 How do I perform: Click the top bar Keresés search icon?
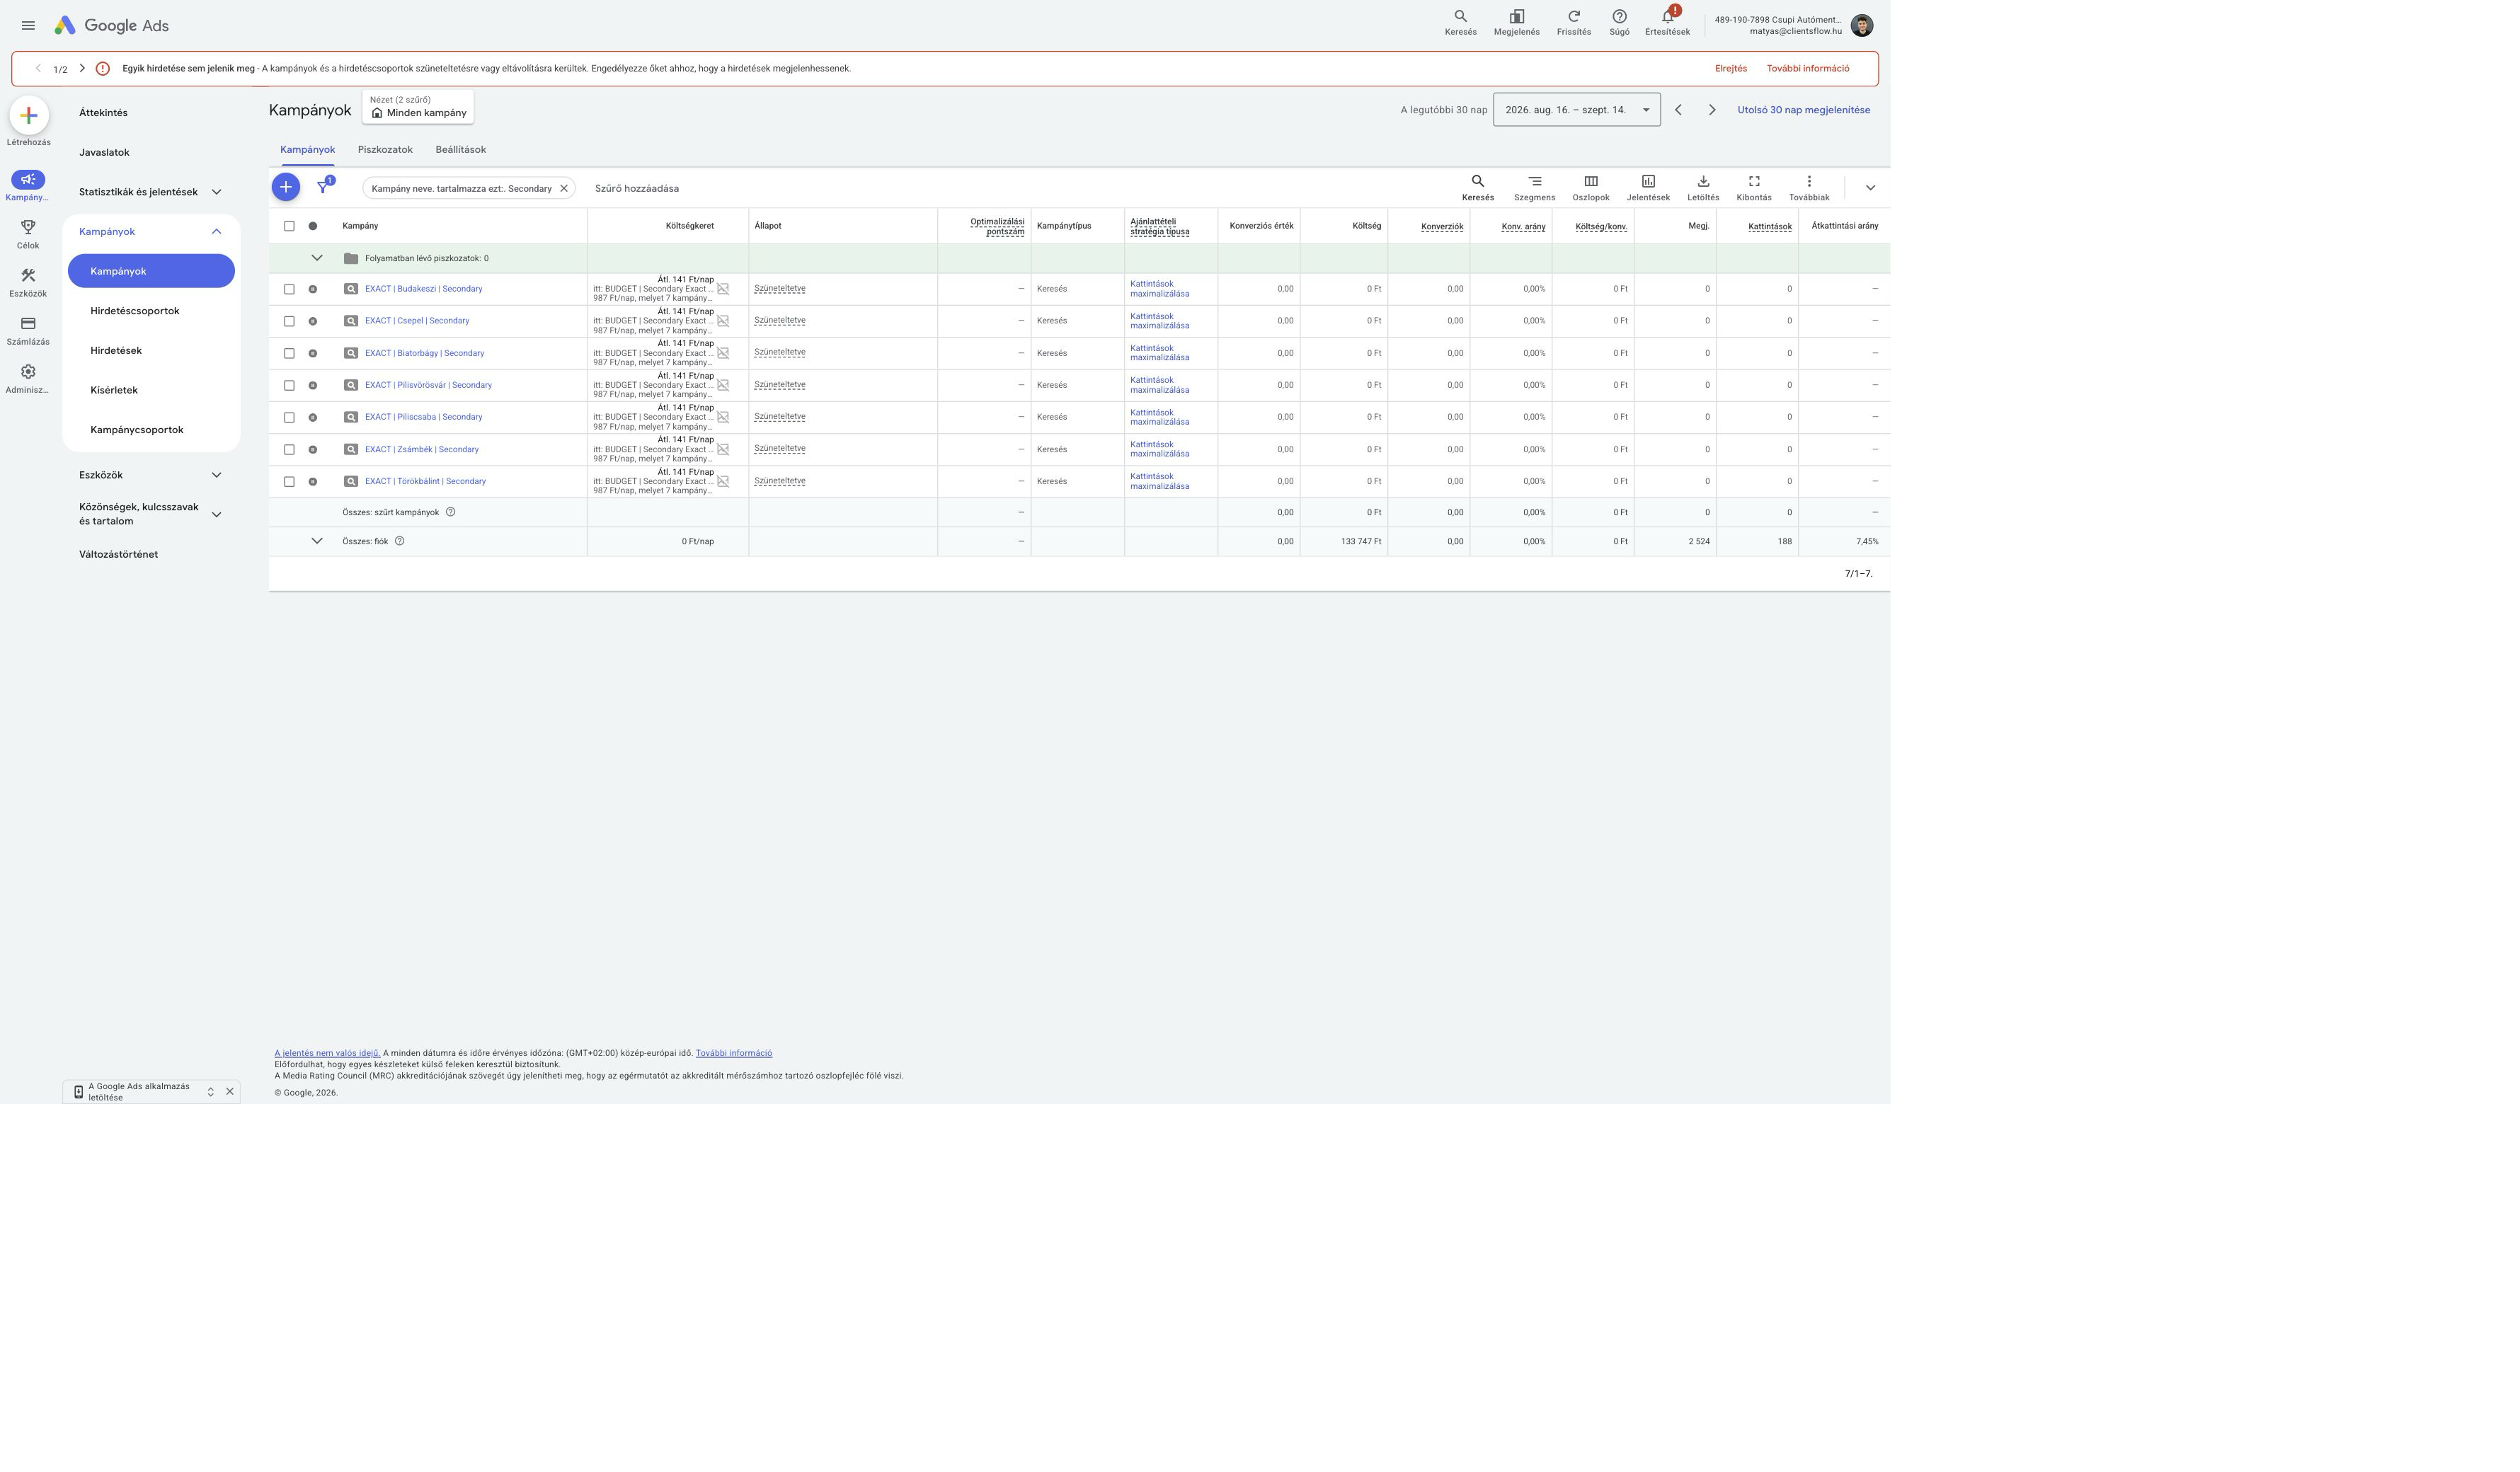pyautogui.click(x=1460, y=23)
